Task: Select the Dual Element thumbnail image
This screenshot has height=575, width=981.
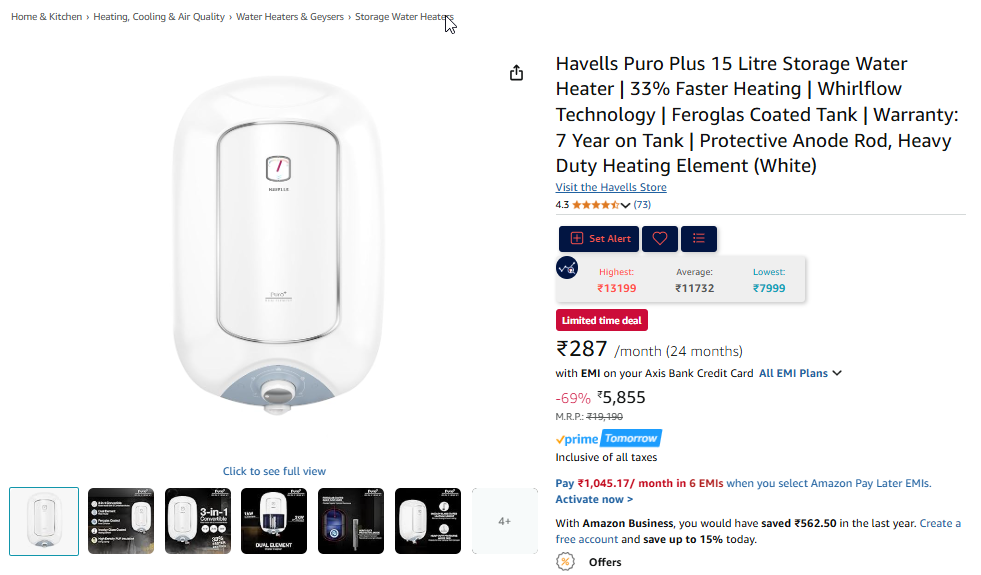Action: (275, 521)
